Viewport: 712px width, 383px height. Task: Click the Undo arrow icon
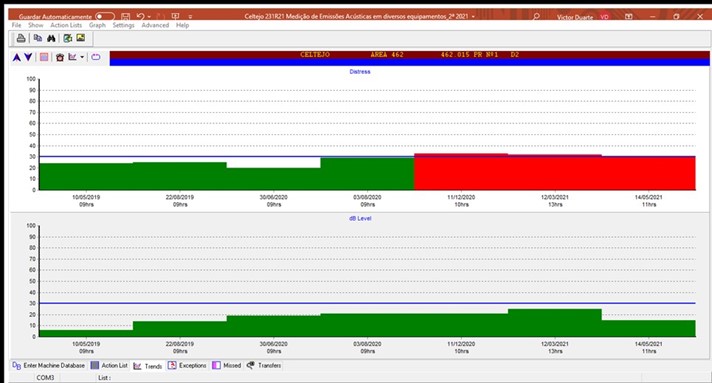coord(140,17)
